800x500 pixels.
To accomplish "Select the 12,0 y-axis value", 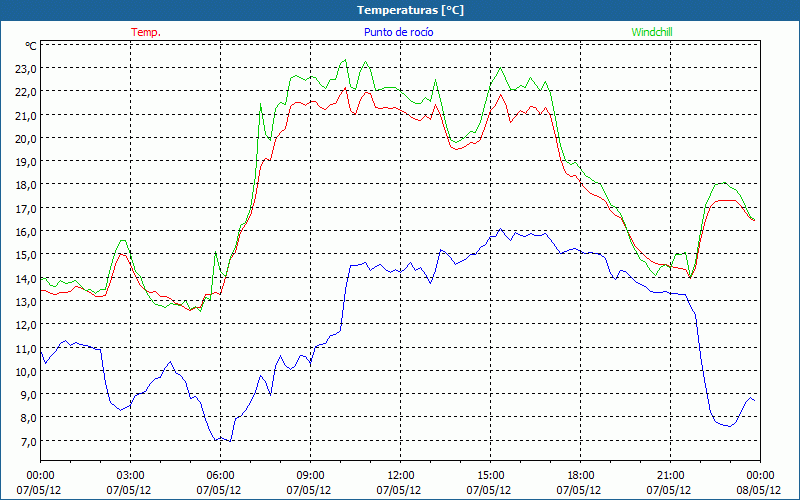I will coord(26,325).
